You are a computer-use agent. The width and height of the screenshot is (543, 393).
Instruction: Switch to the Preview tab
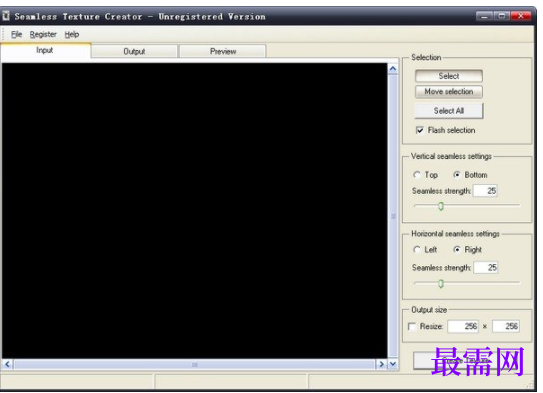point(223,51)
